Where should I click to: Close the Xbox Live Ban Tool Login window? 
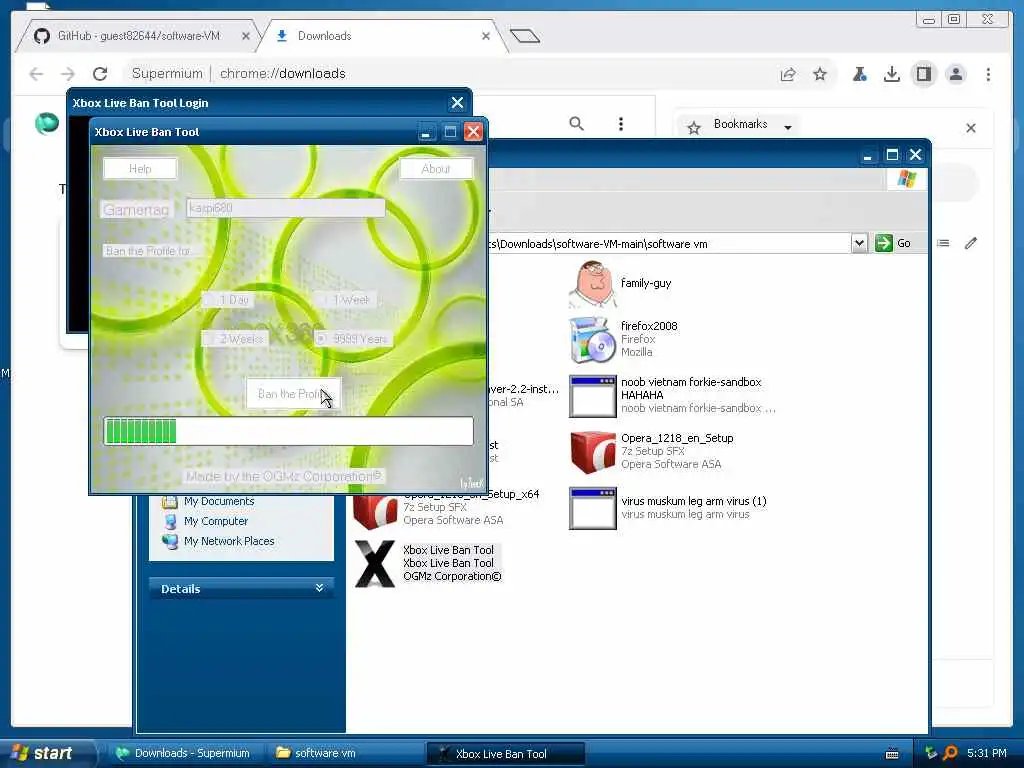coord(457,103)
